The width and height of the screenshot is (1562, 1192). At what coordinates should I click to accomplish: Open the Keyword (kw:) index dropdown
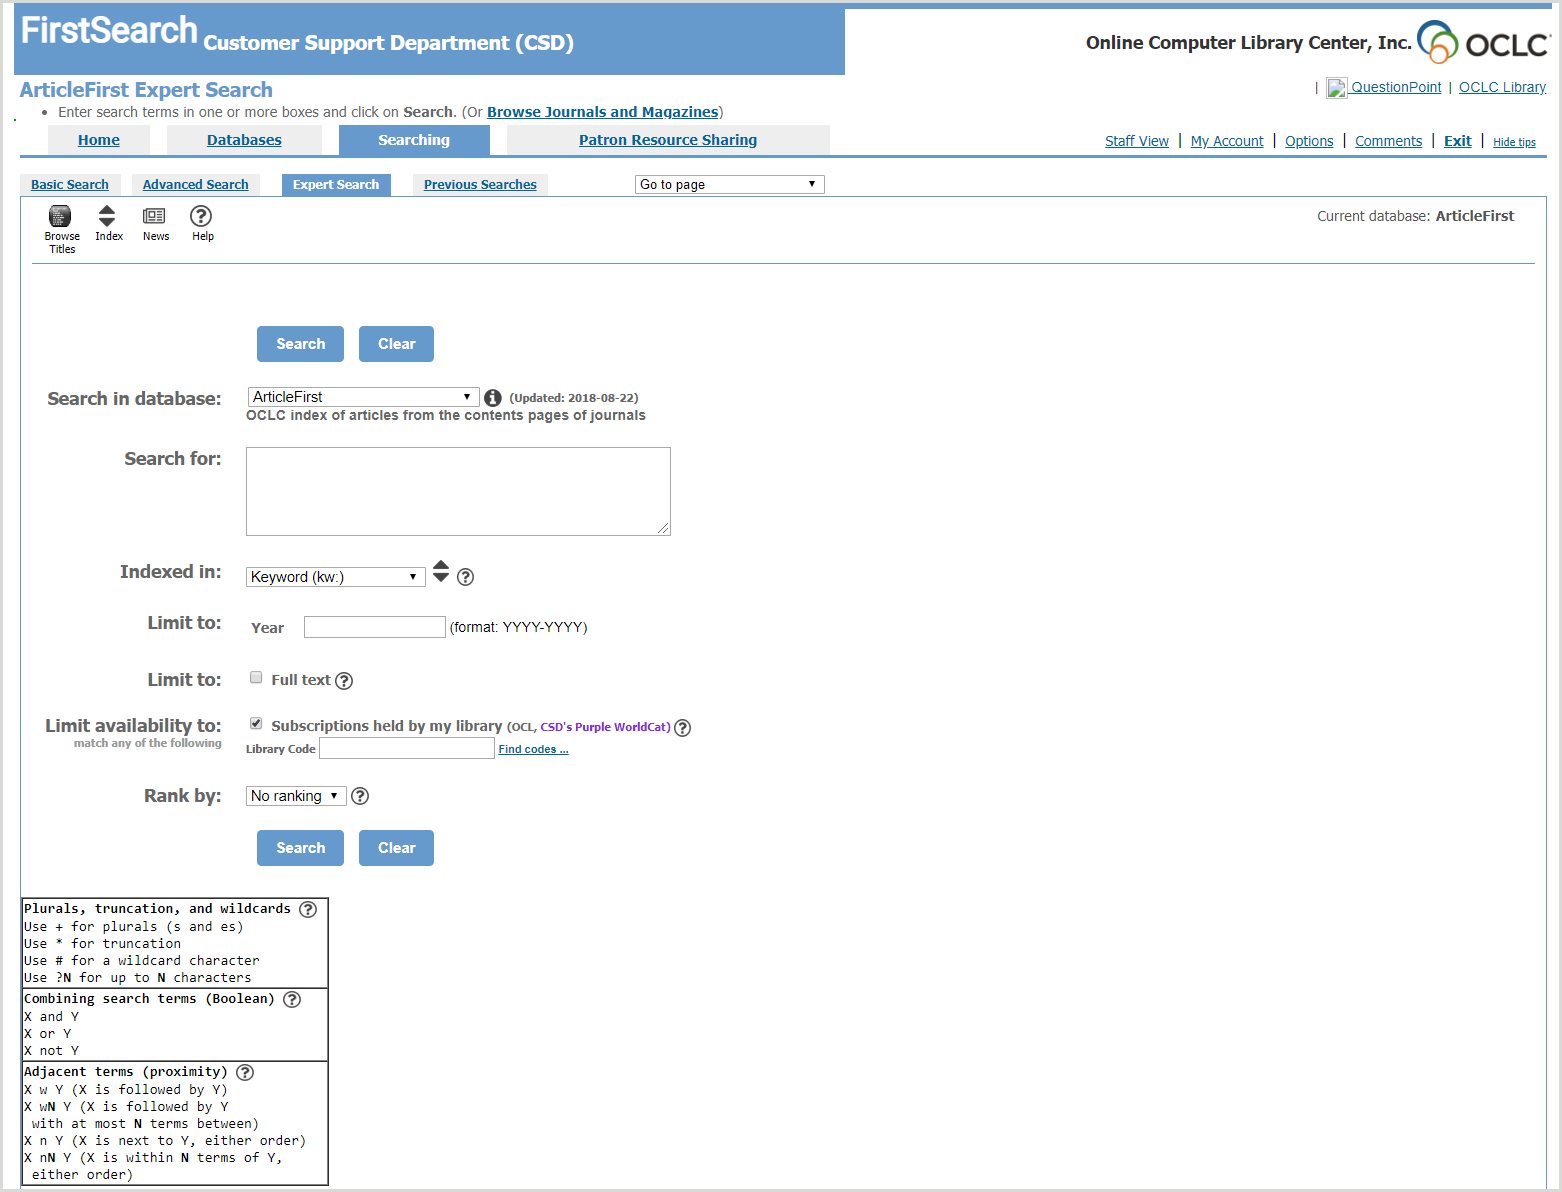click(335, 577)
